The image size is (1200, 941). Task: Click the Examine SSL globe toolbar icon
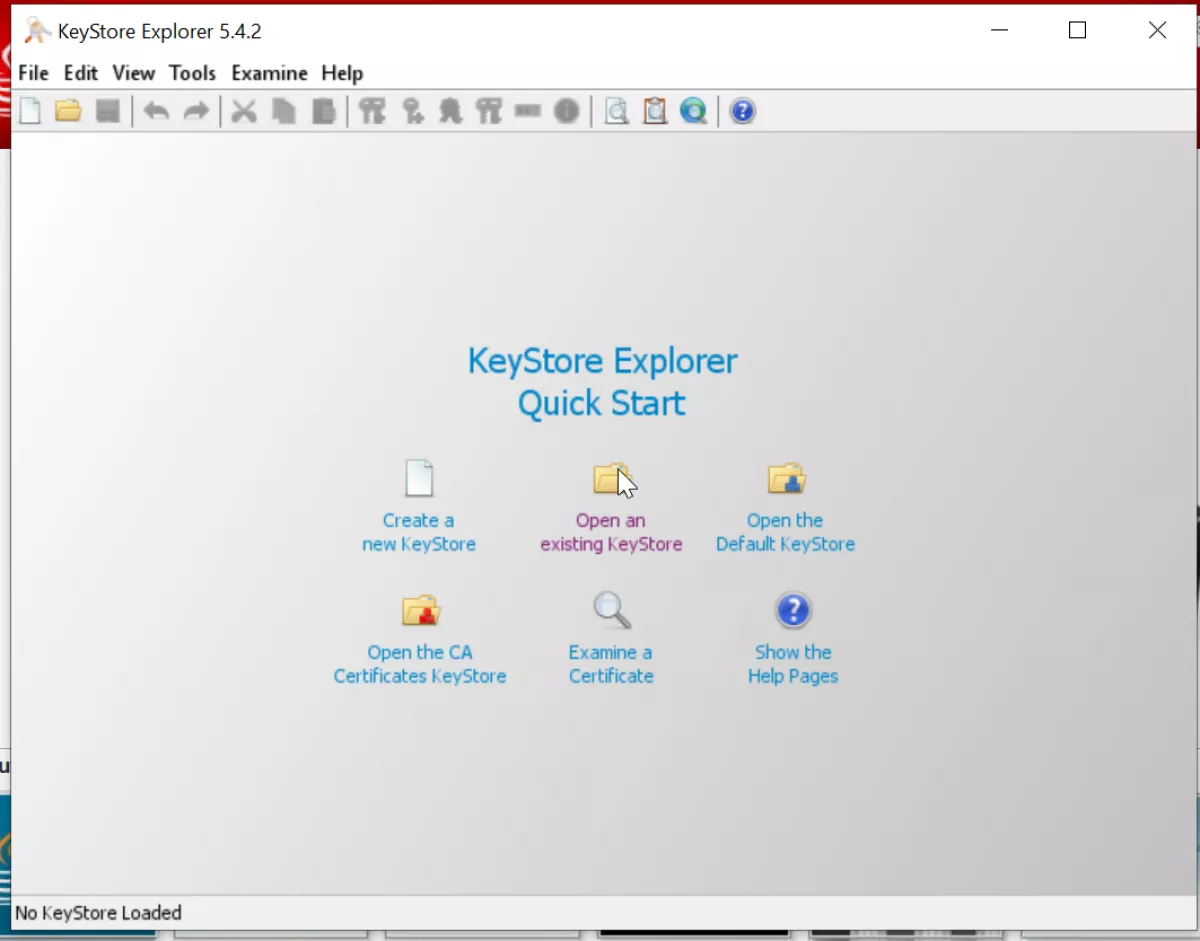point(694,111)
